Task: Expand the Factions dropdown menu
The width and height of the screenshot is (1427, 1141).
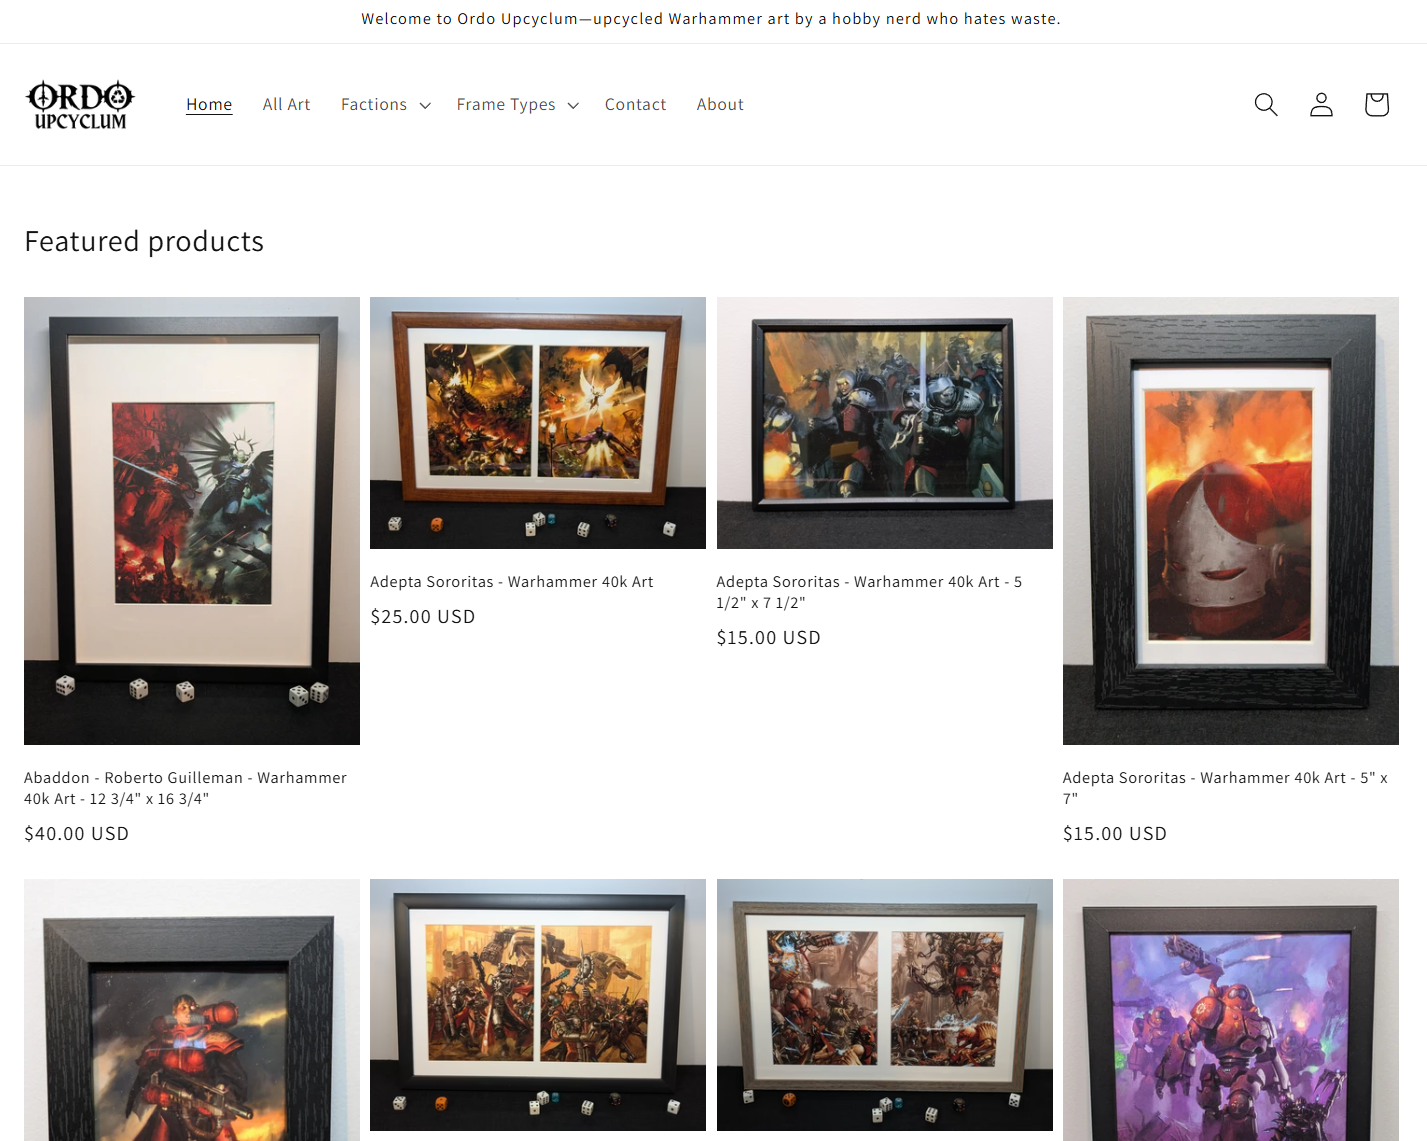Action: pyautogui.click(x=385, y=104)
